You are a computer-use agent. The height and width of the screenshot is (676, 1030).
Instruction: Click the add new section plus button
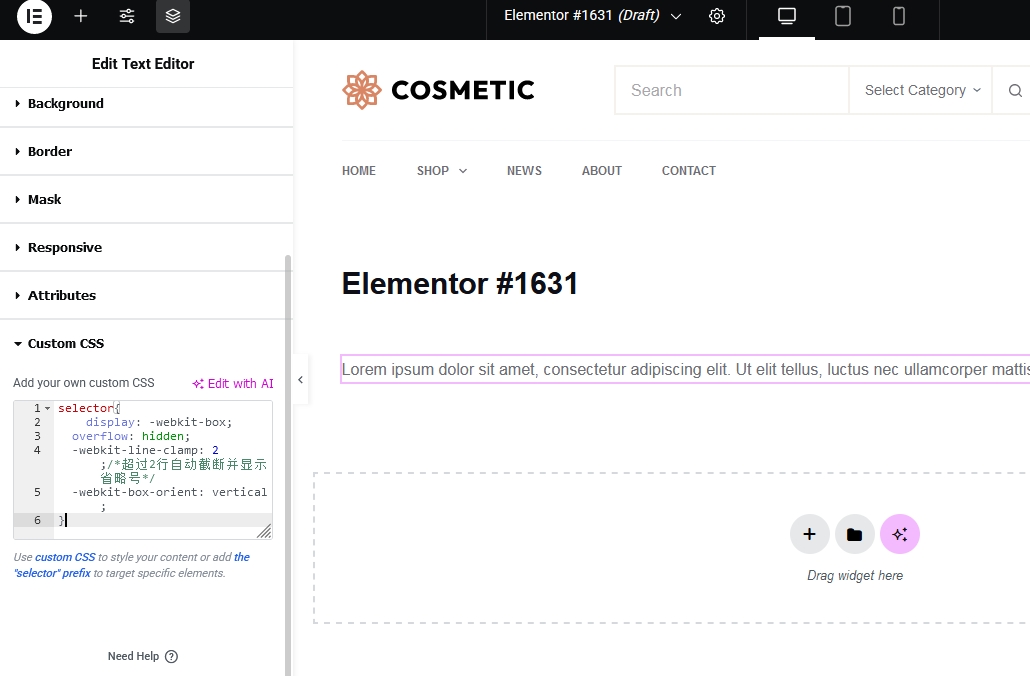pyautogui.click(x=809, y=534)
